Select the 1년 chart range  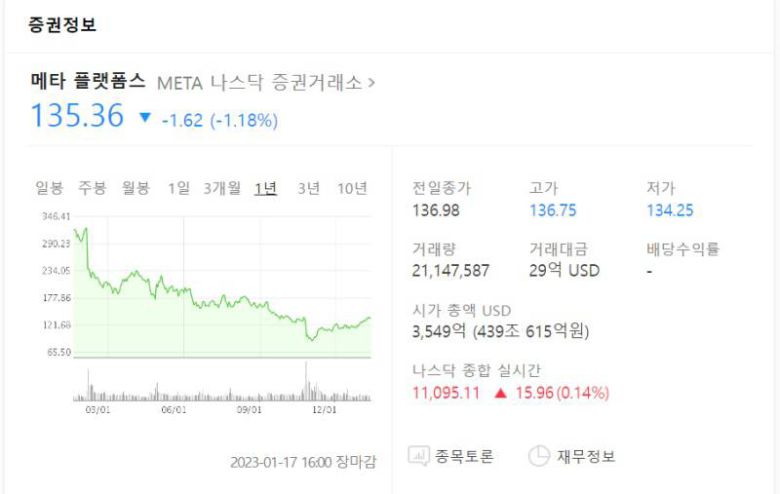[266, 188]
